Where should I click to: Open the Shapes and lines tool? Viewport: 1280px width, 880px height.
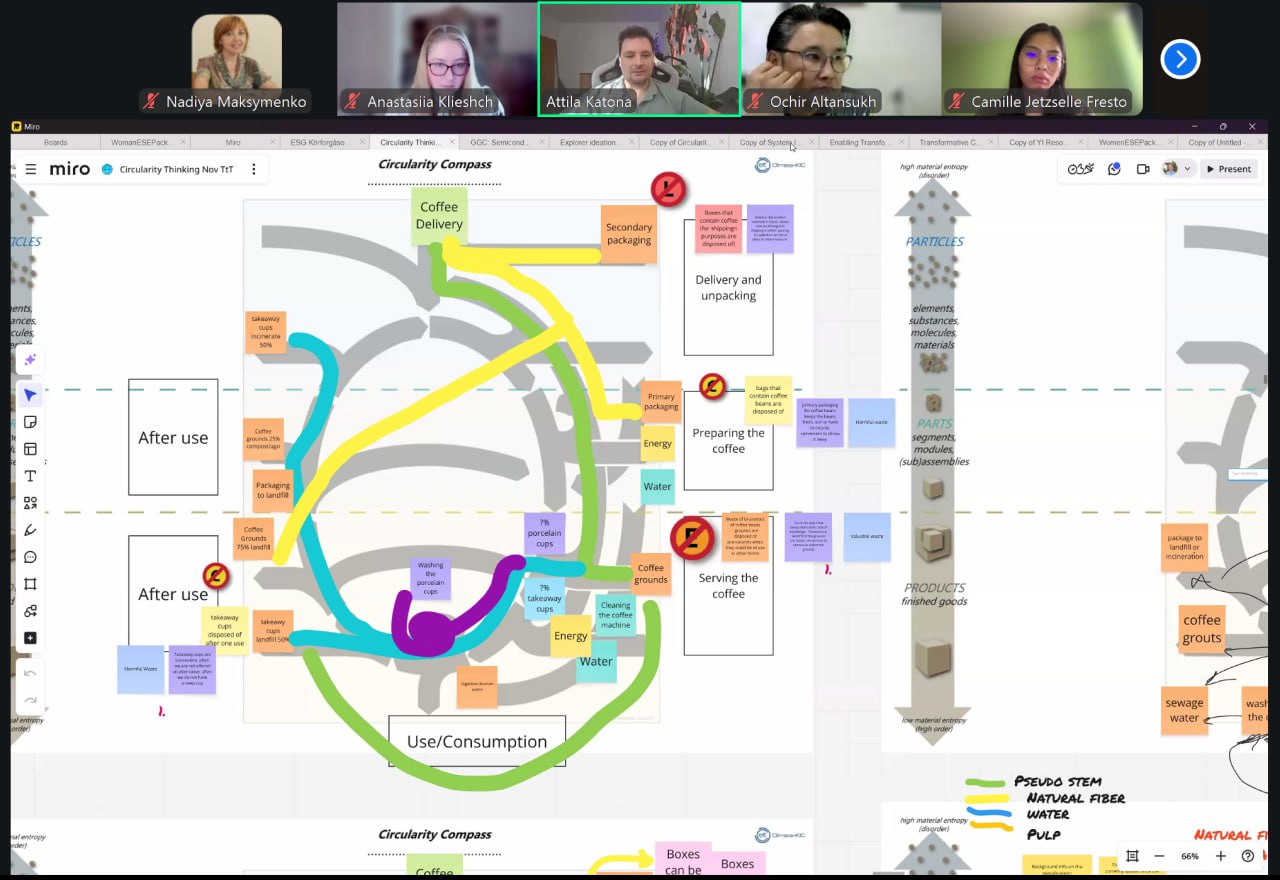click(30, 503)
